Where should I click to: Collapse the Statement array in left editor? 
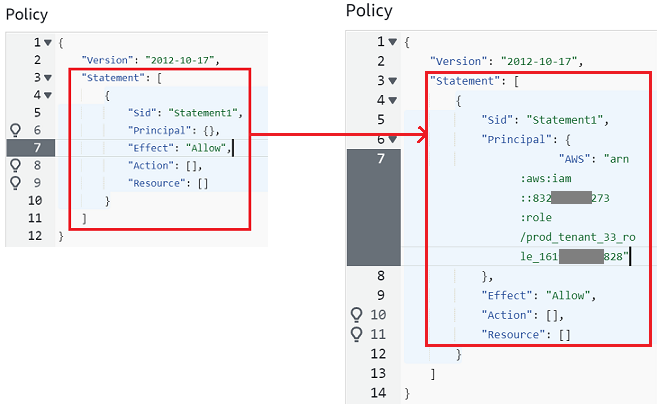[x=48, y=78]
